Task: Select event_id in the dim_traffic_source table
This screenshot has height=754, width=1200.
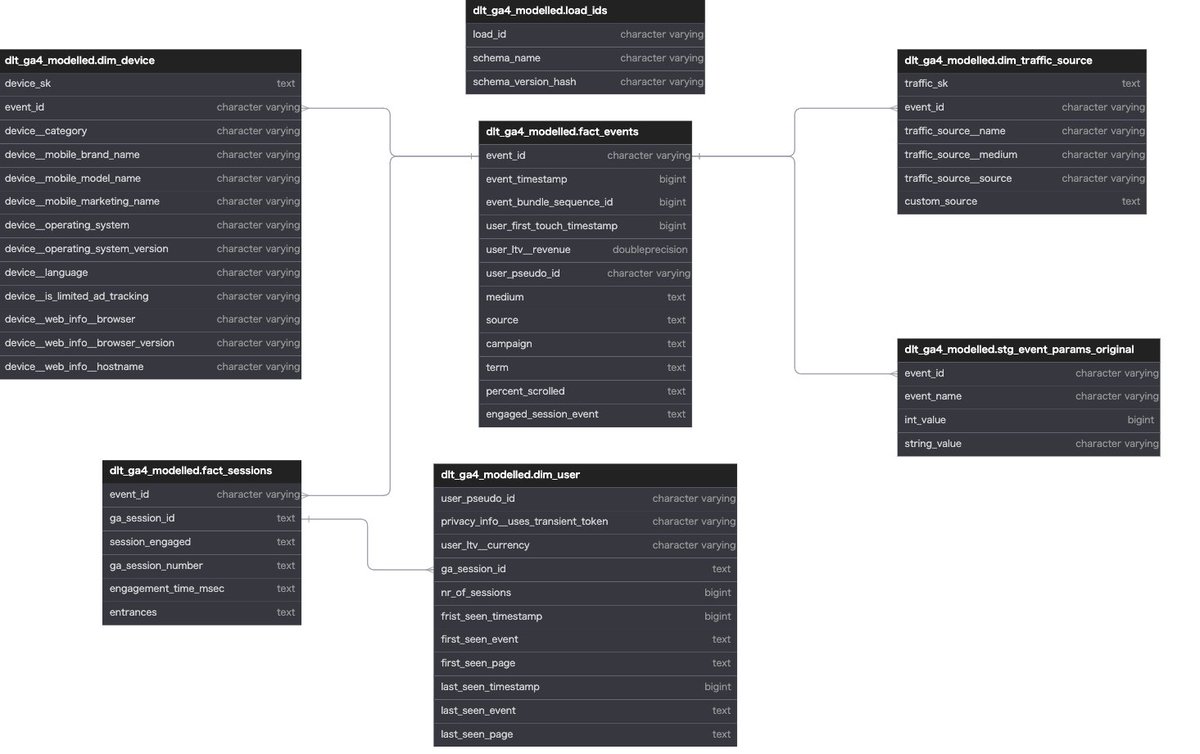Action: point(1022,107)
